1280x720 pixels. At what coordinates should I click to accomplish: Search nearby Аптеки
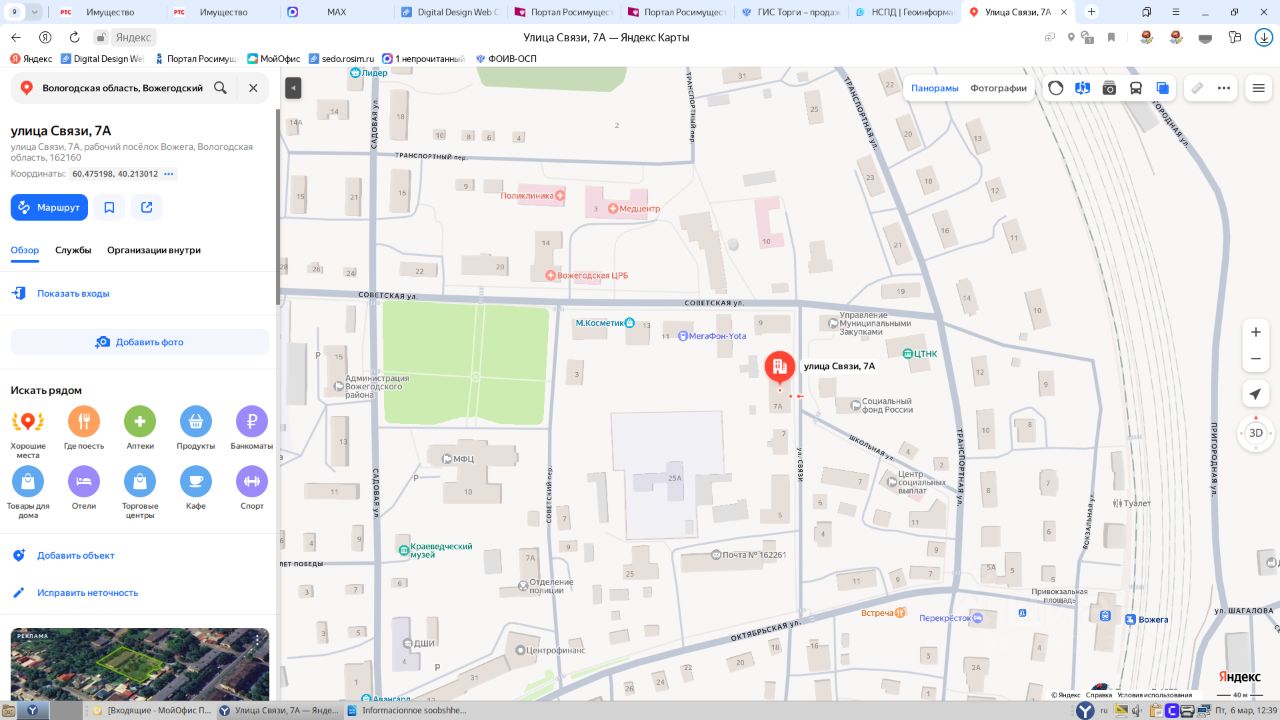[x=140, y=429]
